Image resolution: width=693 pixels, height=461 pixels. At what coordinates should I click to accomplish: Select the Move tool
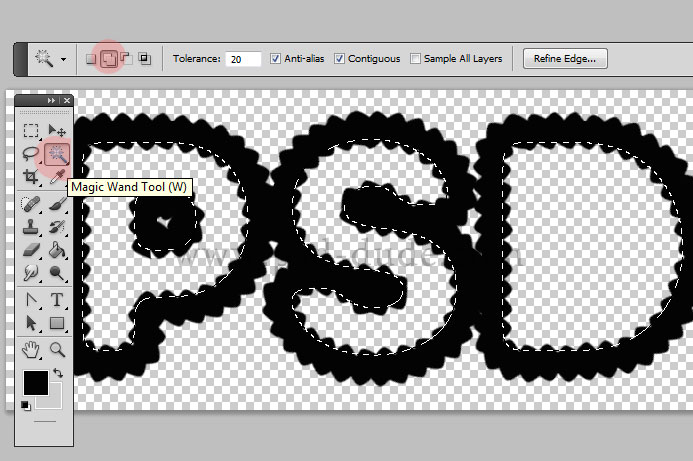[57, 131]
